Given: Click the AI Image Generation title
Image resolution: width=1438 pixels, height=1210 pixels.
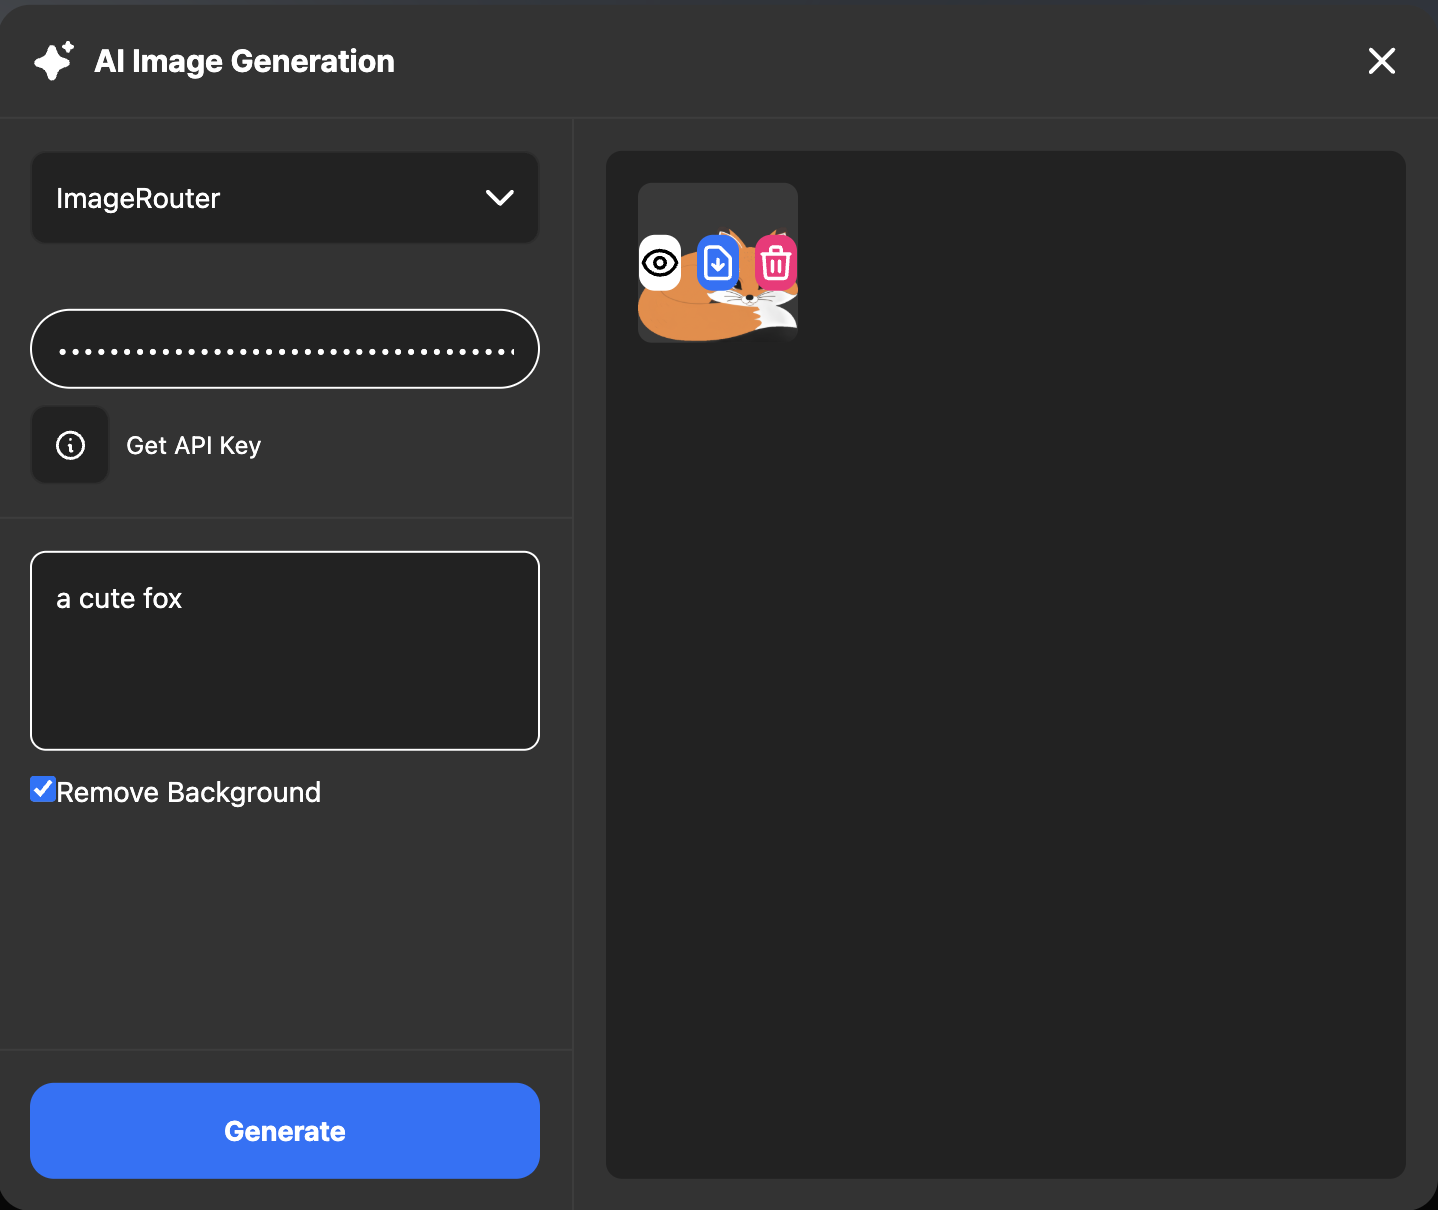Looking at the screenshot, I should click(245, 61).
